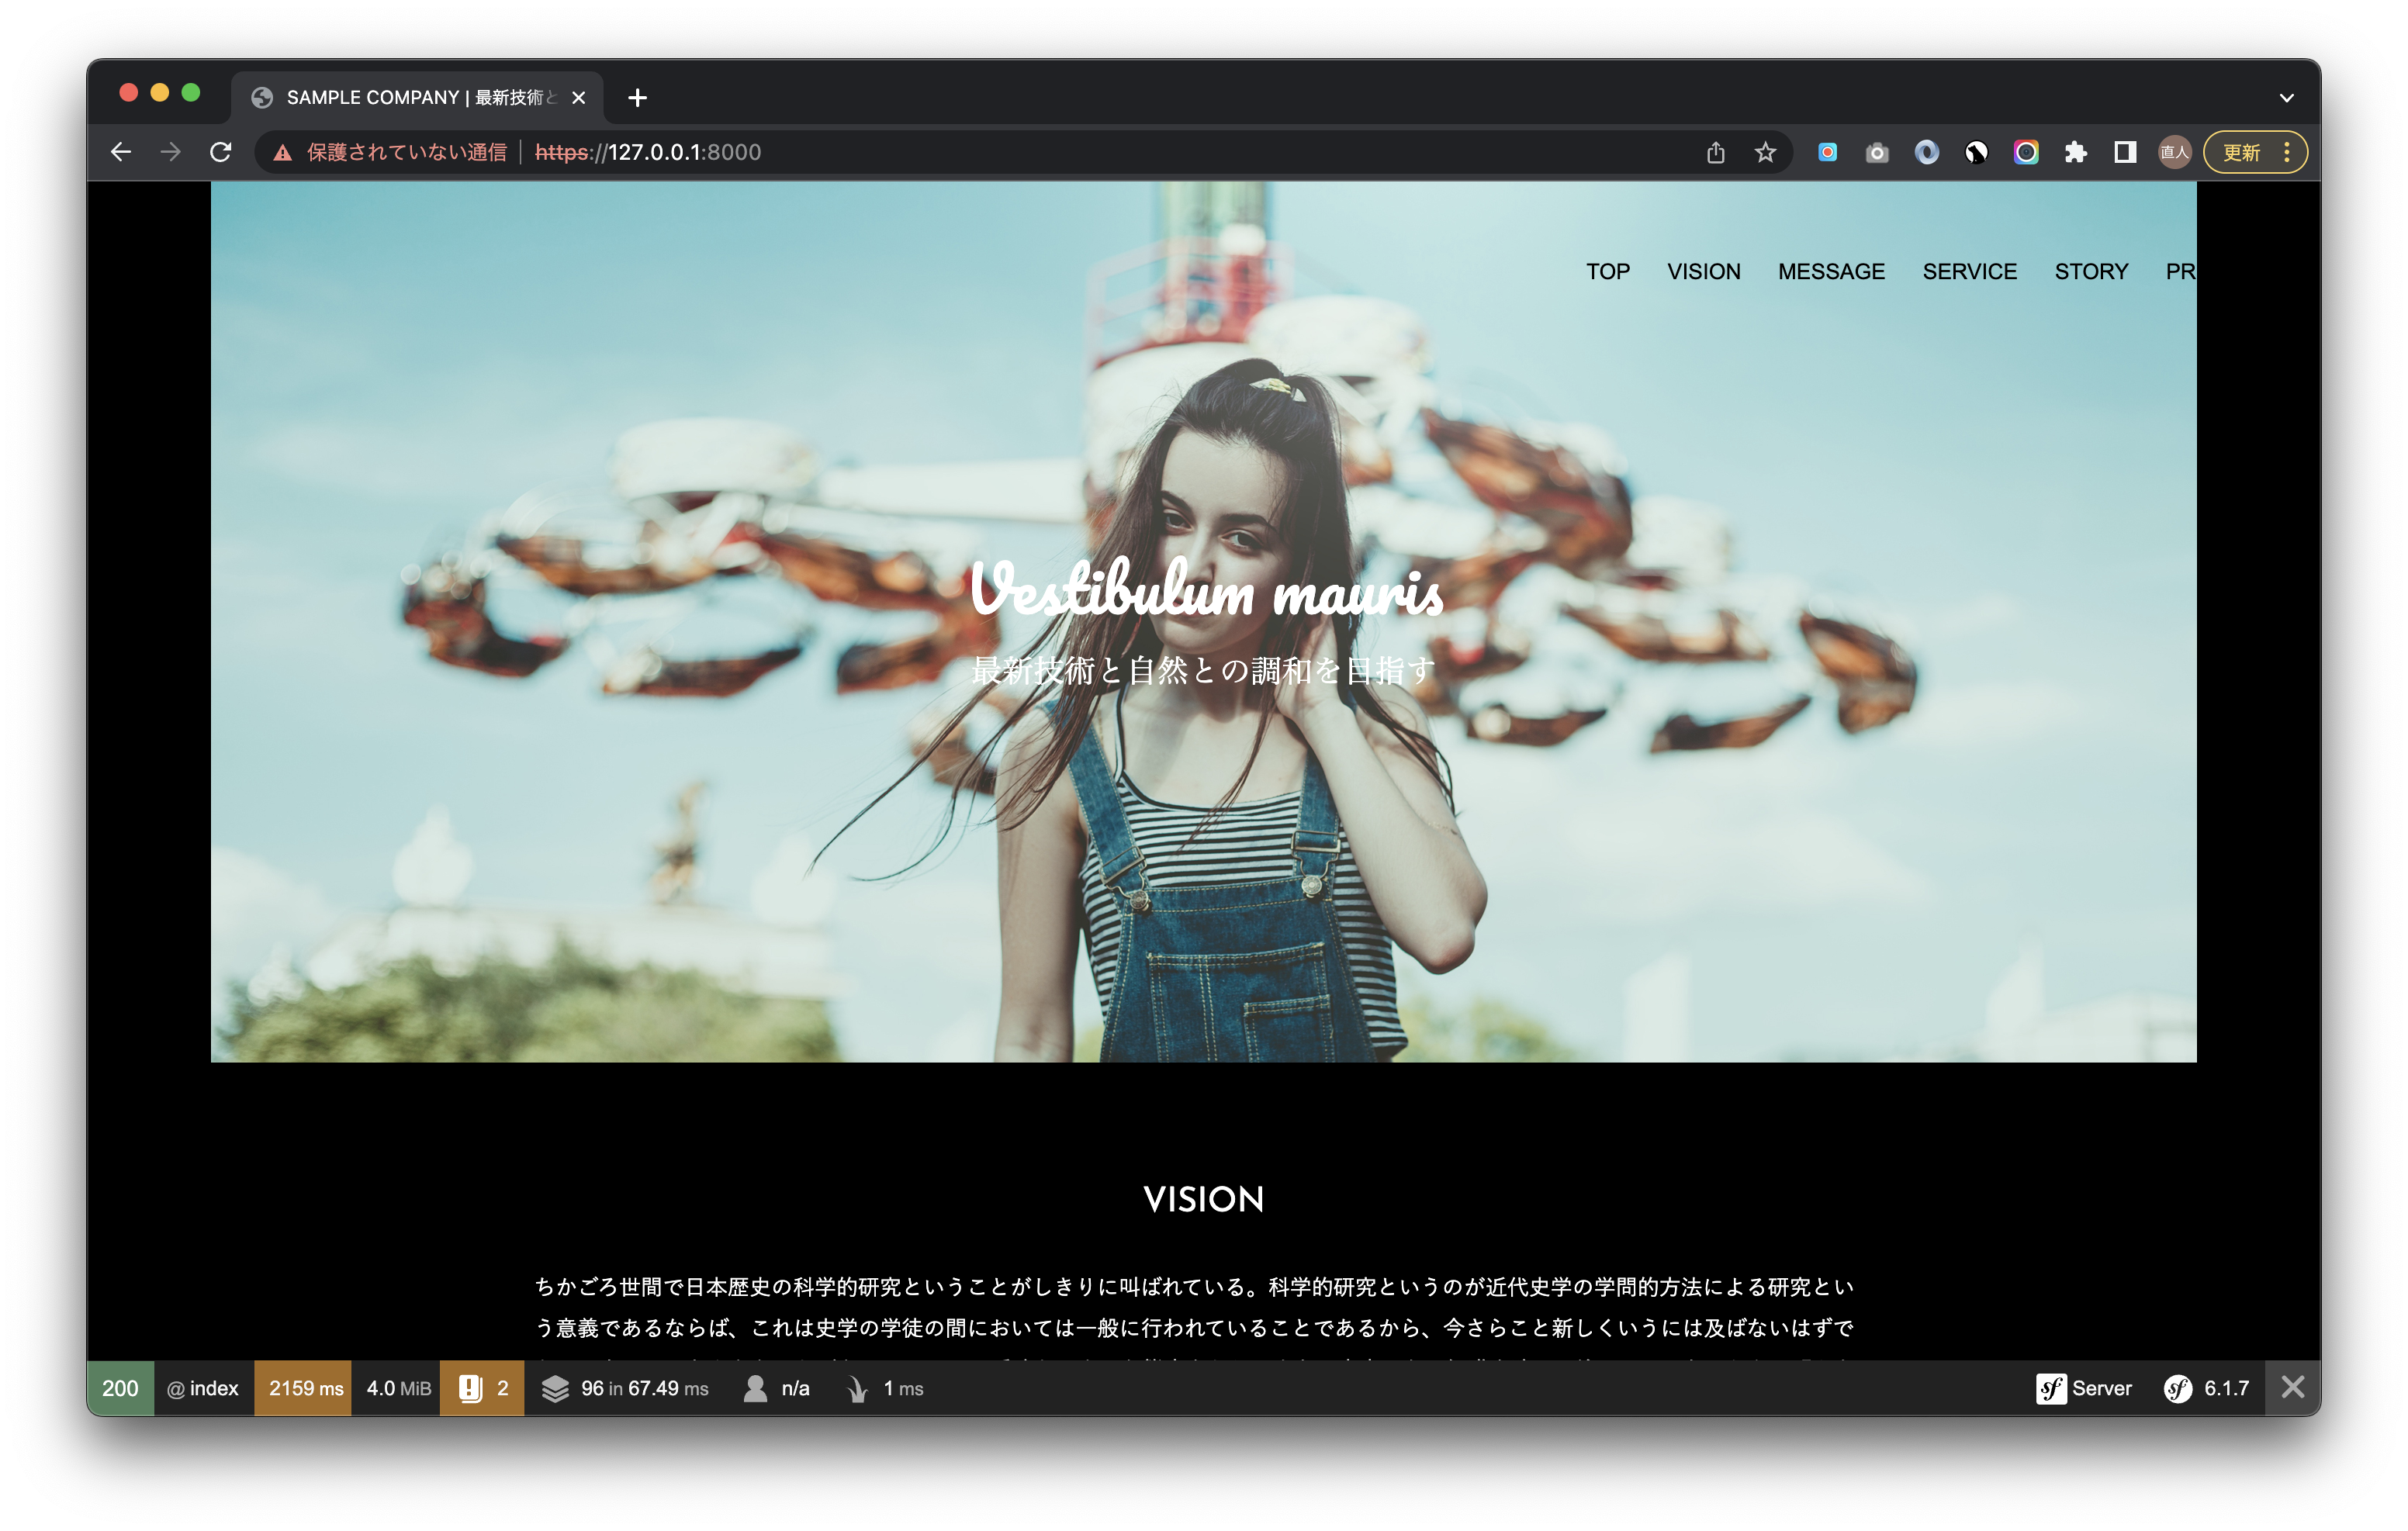The height and width of the screenshot is (1531, 2408).
Task: Open the browser three-dot options menu
Action: coord(2286,152)
